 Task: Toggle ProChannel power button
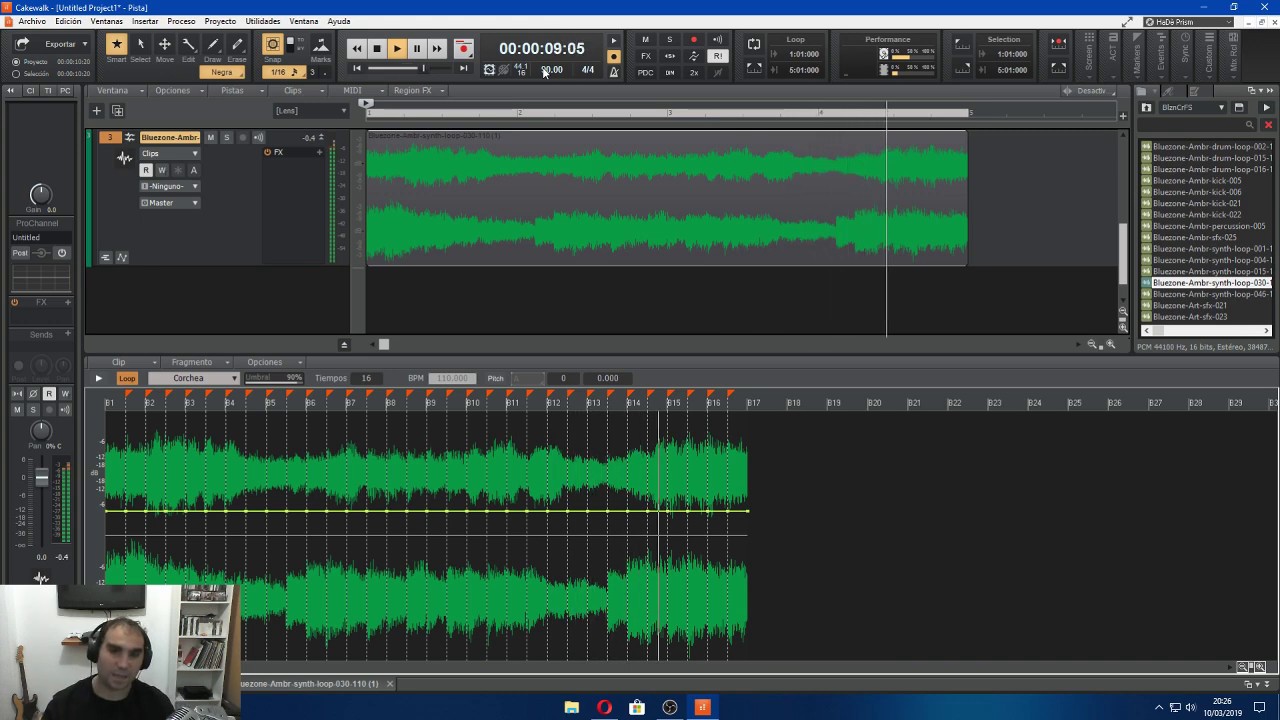click(61, 253)
